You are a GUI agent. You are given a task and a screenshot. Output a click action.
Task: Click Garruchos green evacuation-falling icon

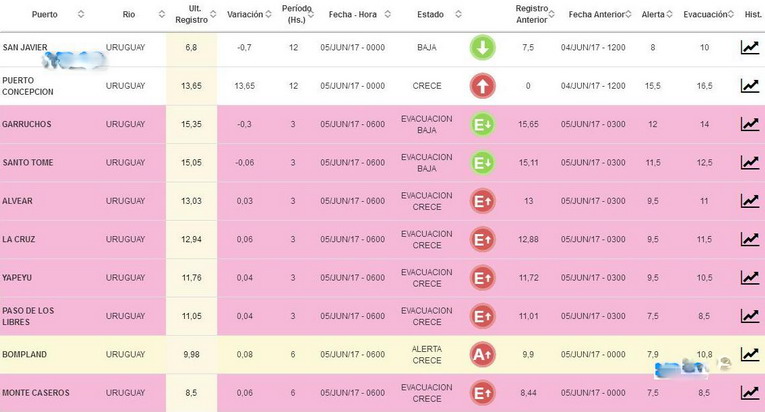[483, 124]
